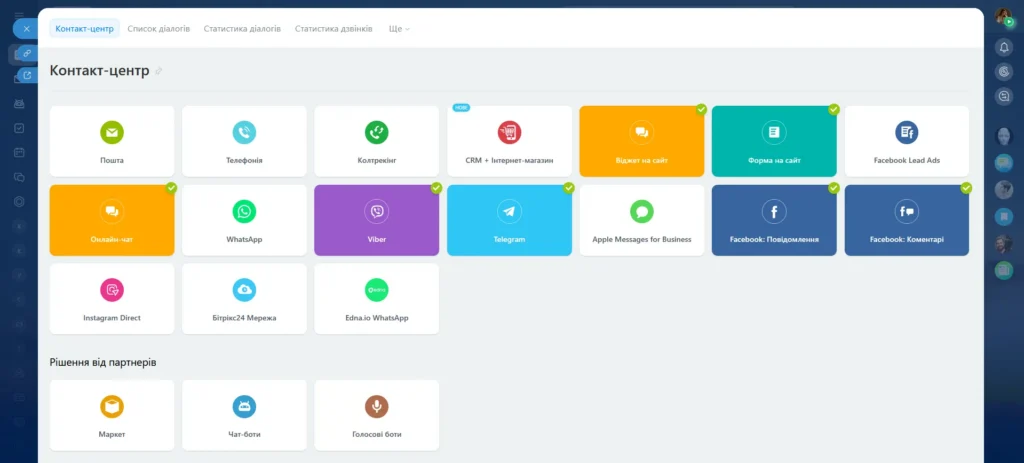This screenshot has height=463, width=1024.
Task: Click the edit pencil beside Контакт-центр title
Action: pyautogui.click(x=158, y=71)
